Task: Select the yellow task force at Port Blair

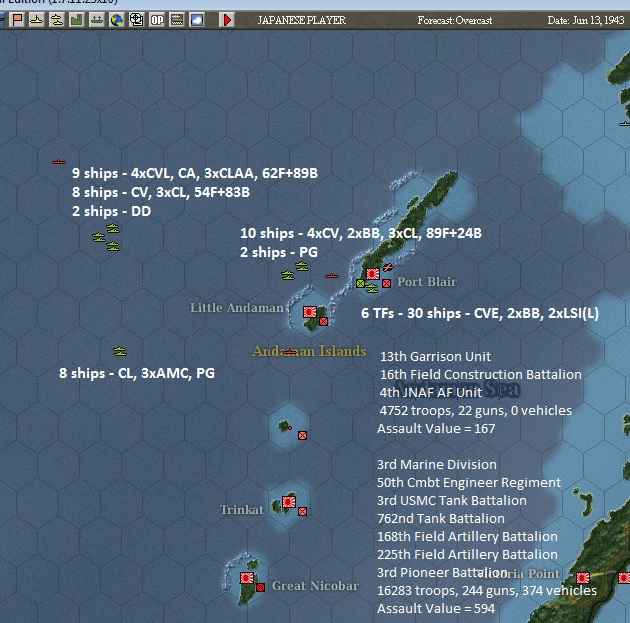Action: pos(372,288)
